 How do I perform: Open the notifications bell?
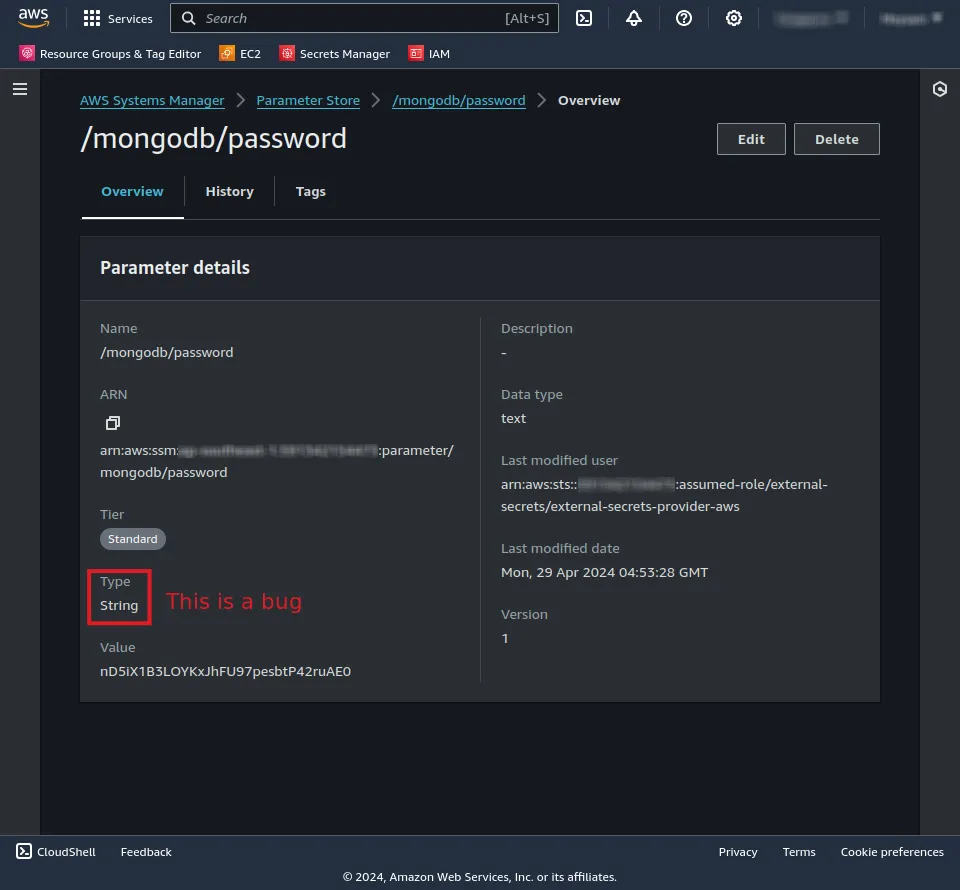634,18
